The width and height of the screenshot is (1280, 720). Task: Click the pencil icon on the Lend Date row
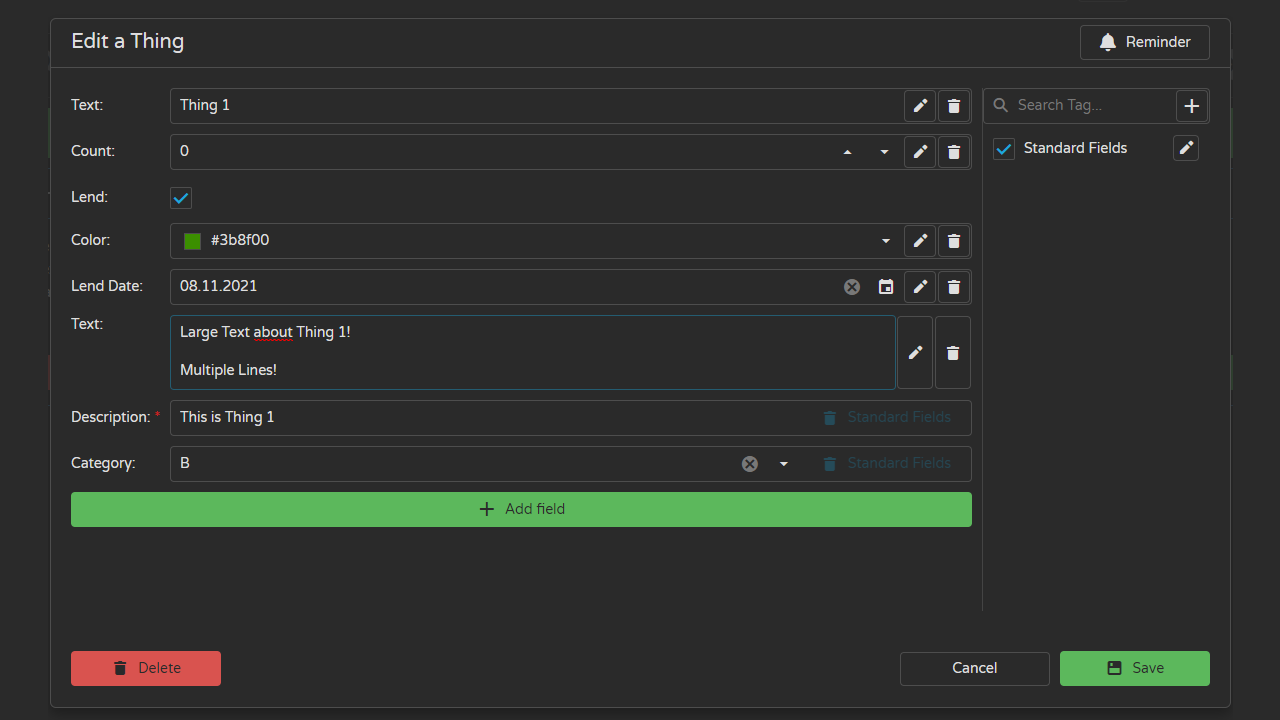coord(920,287)
